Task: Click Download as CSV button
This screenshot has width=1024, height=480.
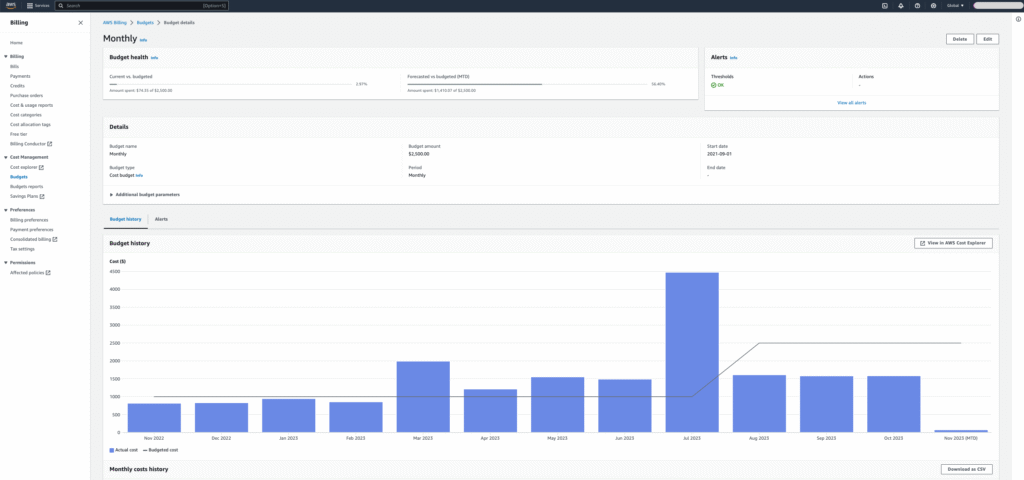Action: point(967,469)
